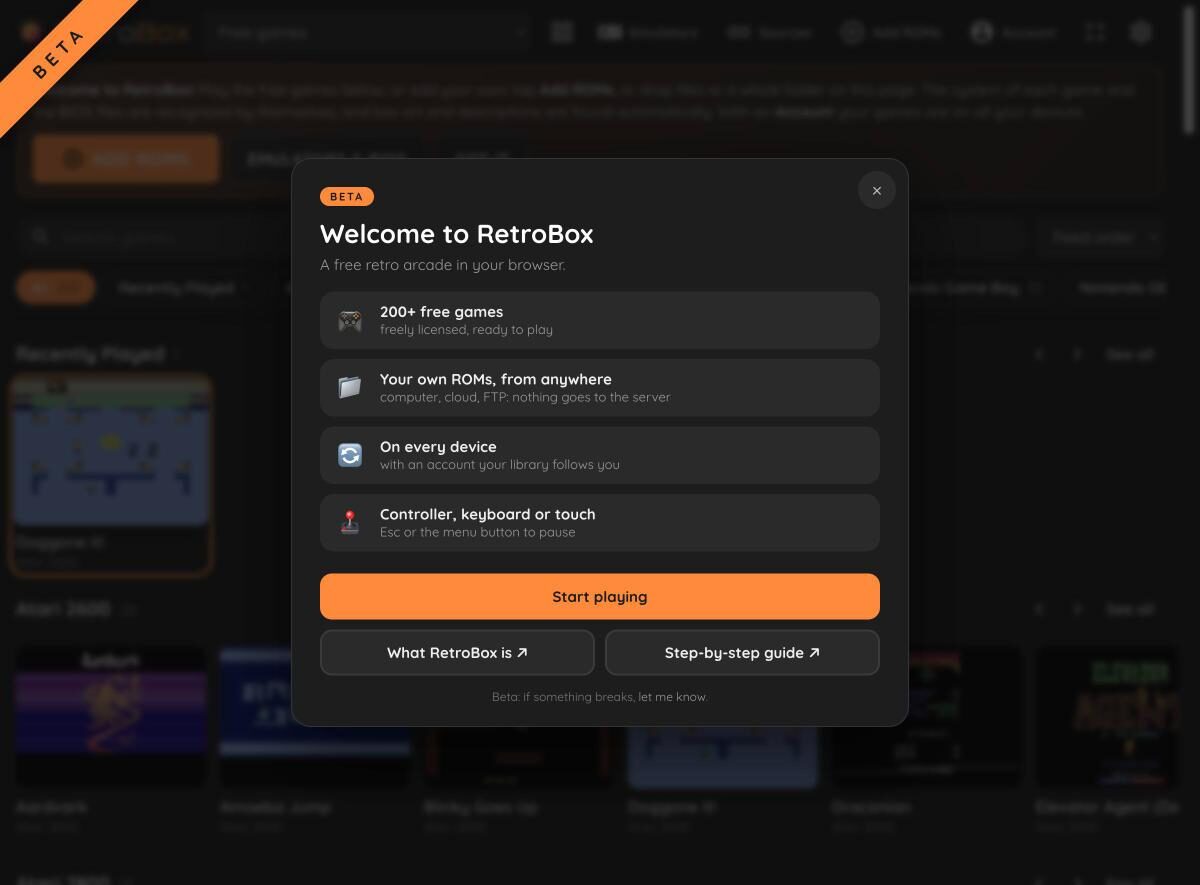Viewport: 1200px width, 885px height.
Task: Select the Your own ROMs, from anywhere text
Action: [x=495, y=379]
